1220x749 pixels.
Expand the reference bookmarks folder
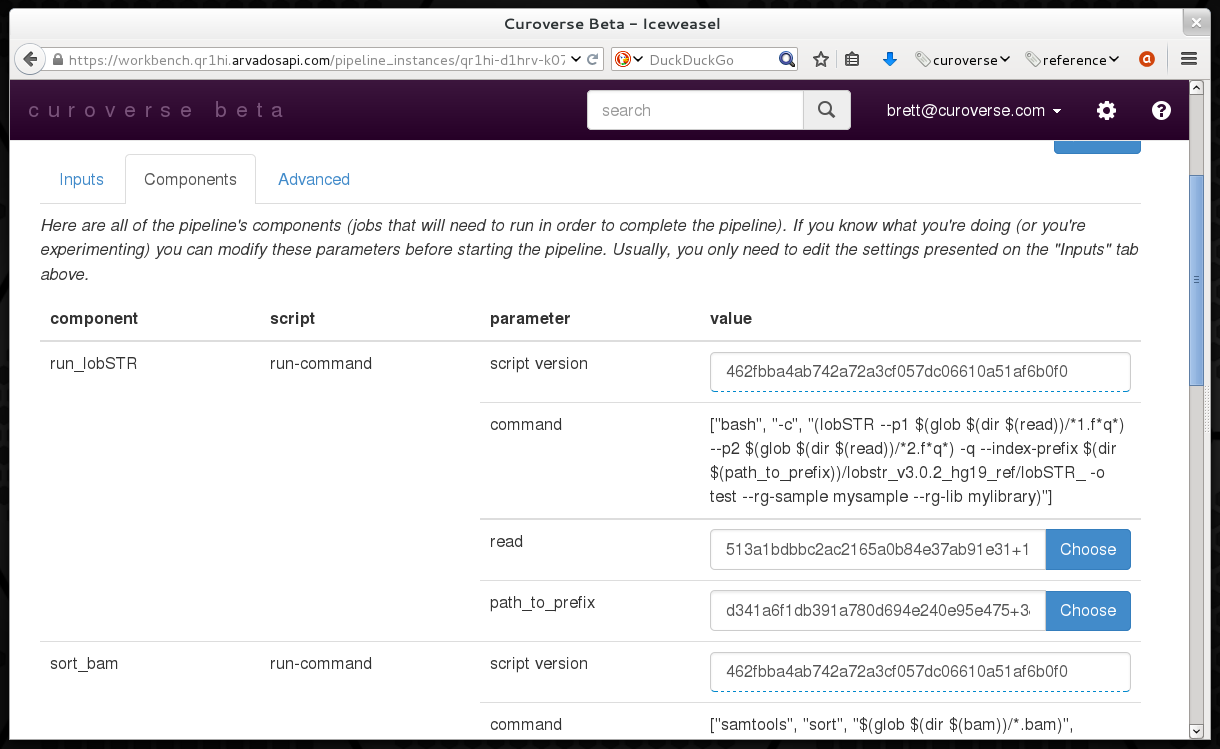(1072, 60)
